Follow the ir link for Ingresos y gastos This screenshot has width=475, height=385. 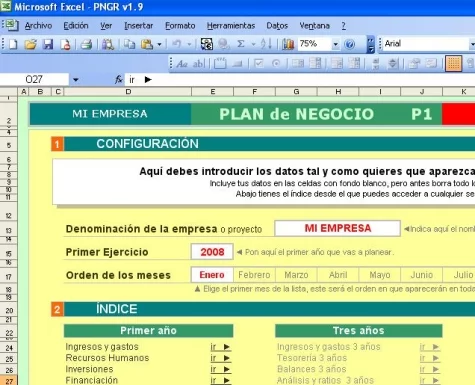pos(220,347)
